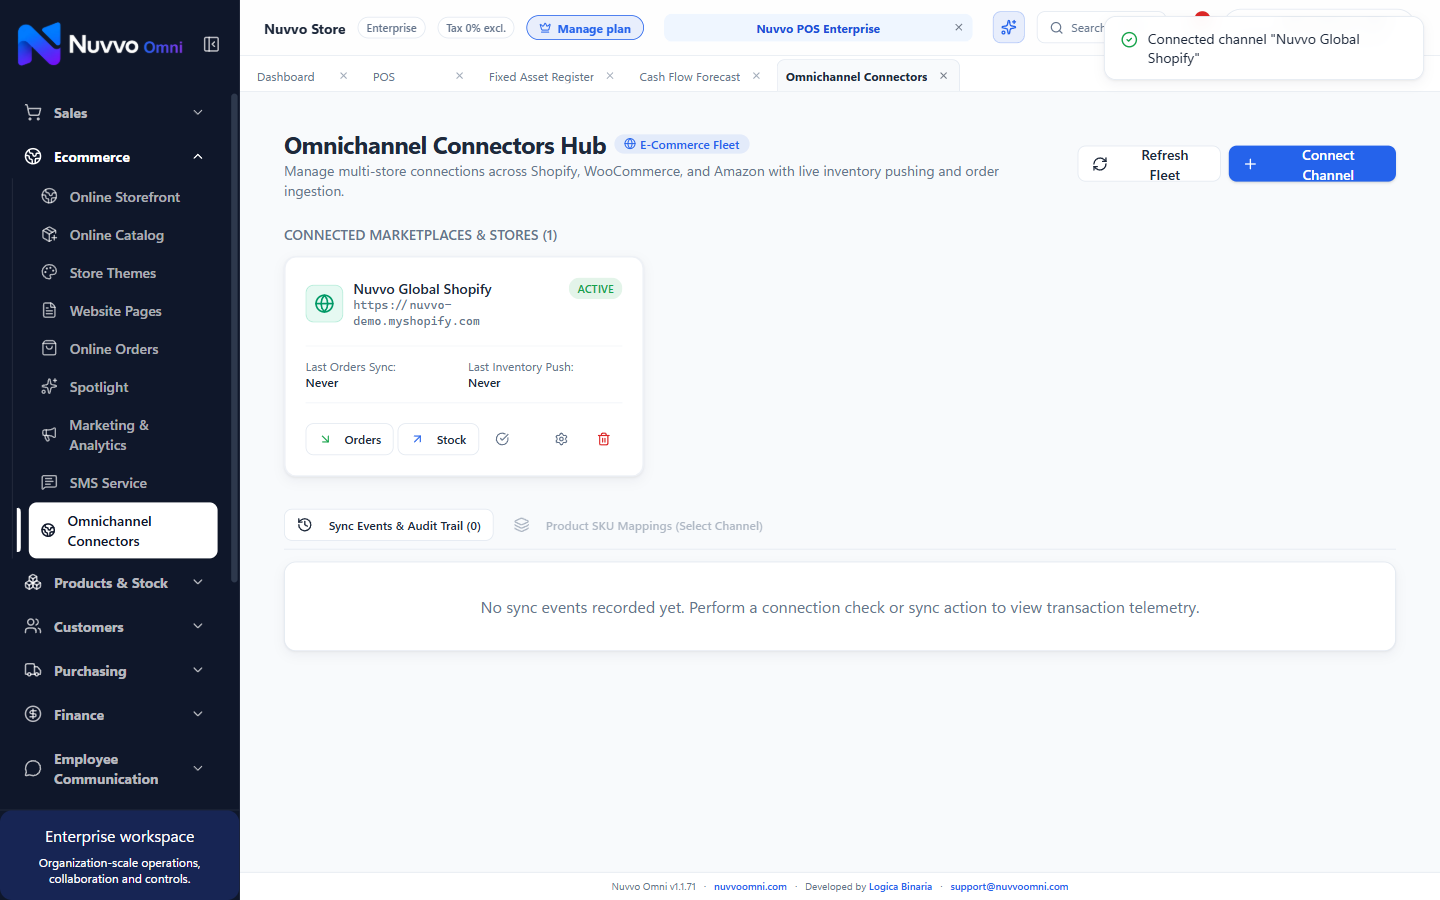
Task: Go to Online Catalog
Action: coord(123,235)
